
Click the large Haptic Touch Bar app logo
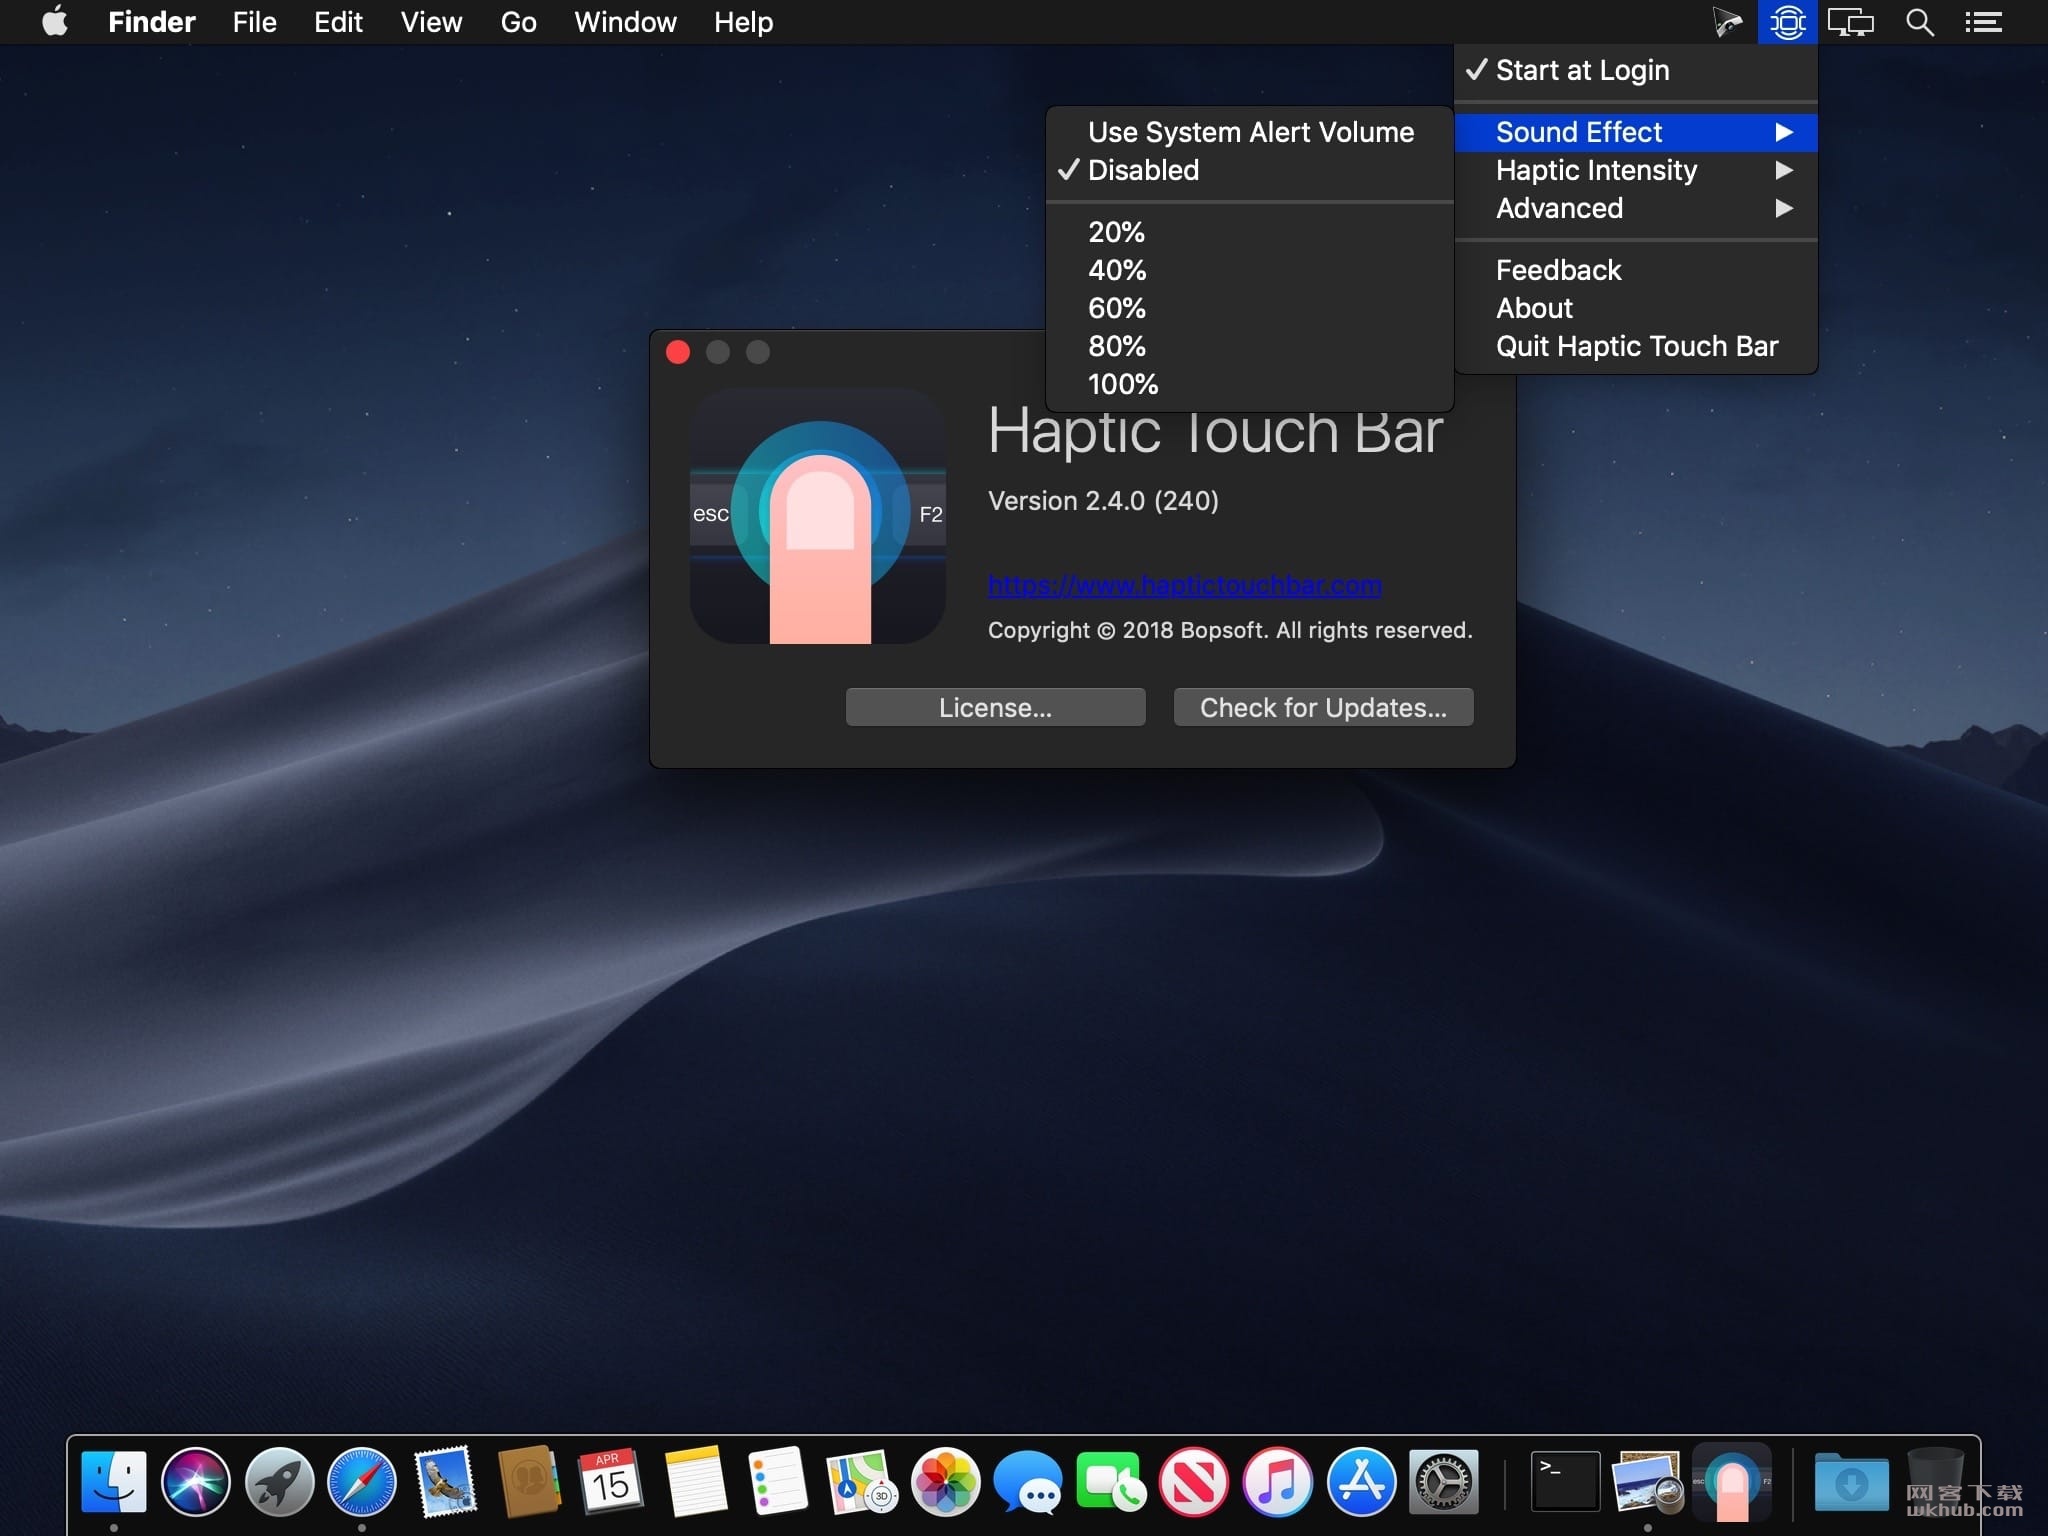click(818, 516)
